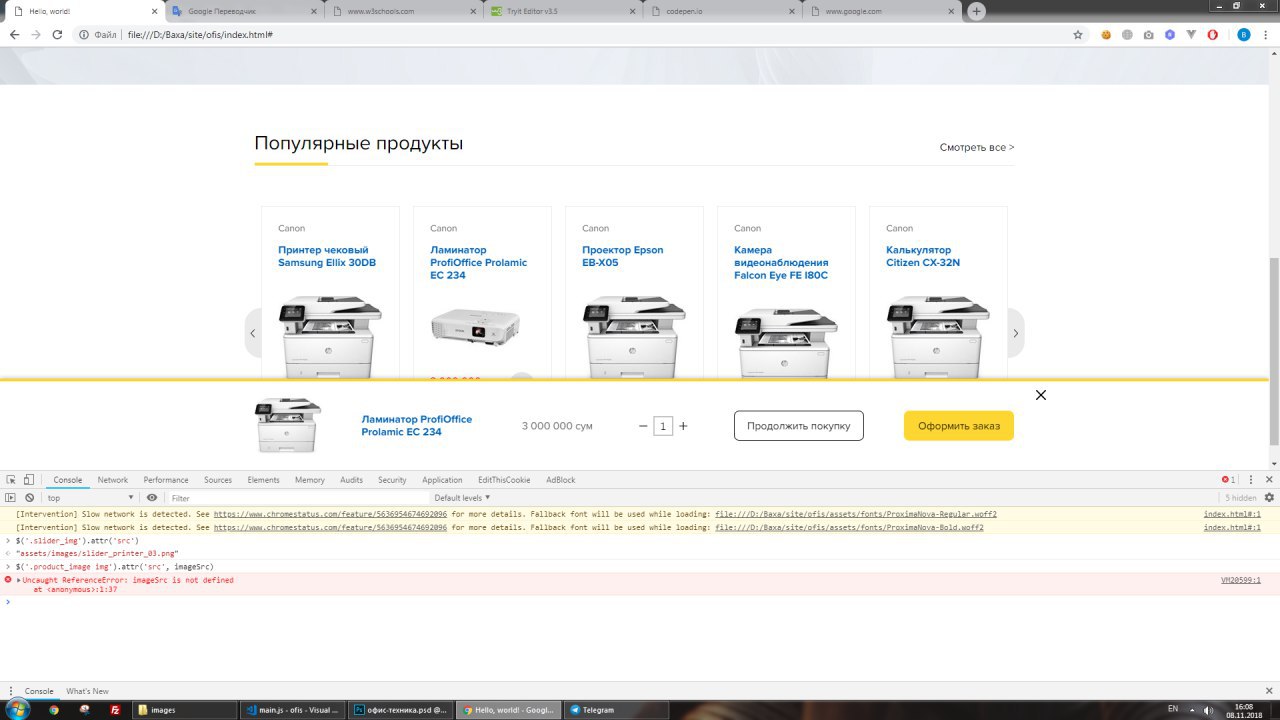
Task: Reload the page with refresh icon
Action: (x=57, y=34)
